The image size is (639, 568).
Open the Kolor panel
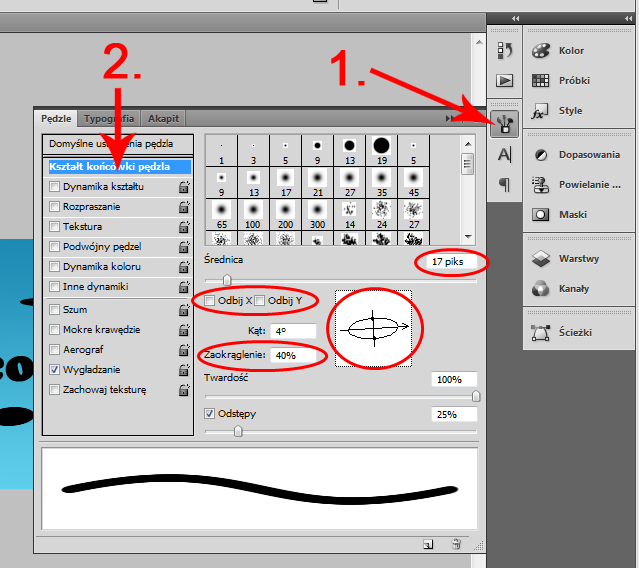572,50
